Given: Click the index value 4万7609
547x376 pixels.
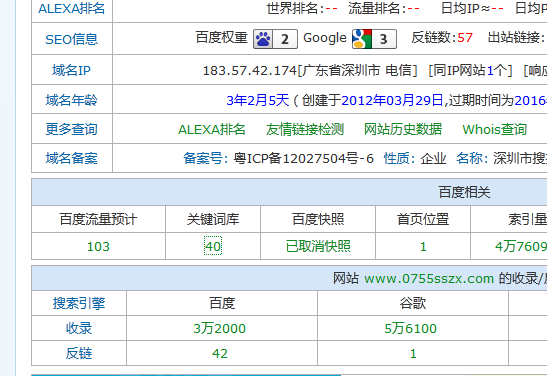Looking at the screenshot, I should [x=521, y=247].
